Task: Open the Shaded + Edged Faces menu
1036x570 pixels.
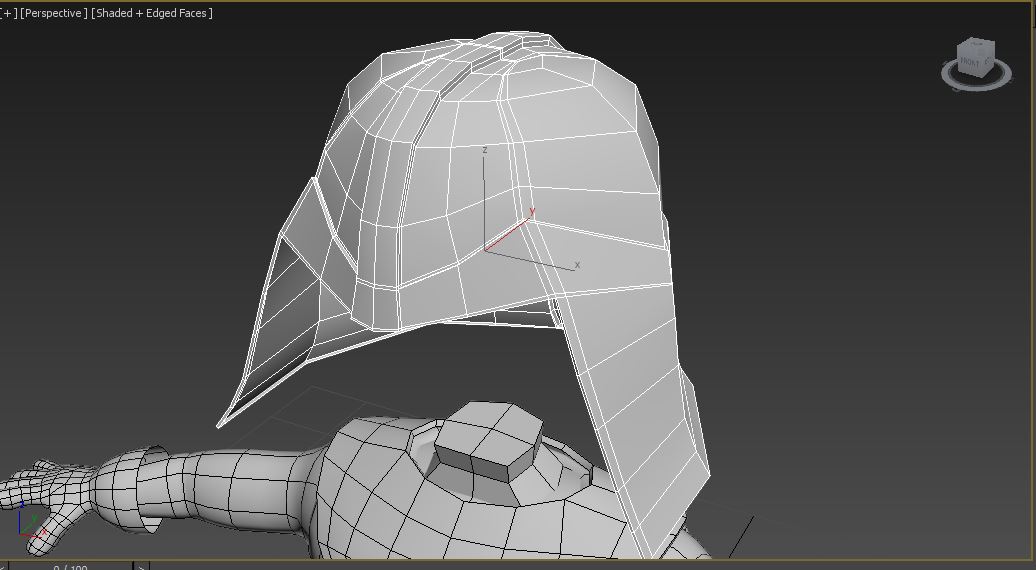Action: point(152,13)
